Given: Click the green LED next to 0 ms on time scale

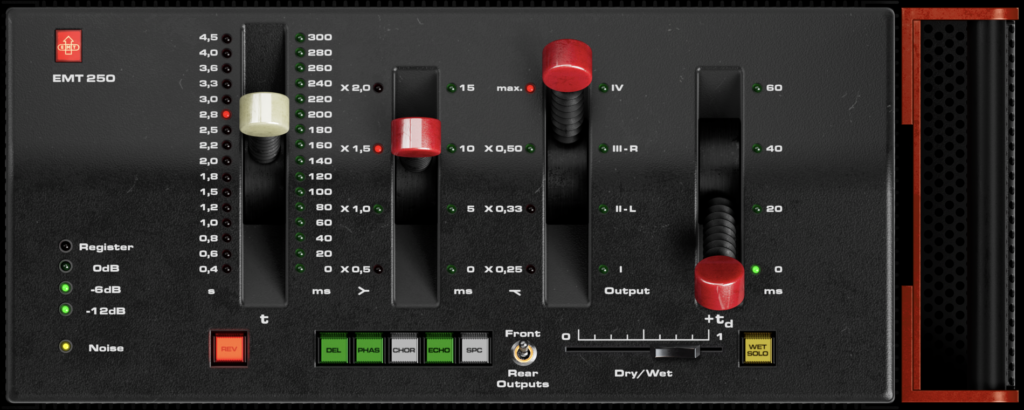Looking at the screenshot, I should coord(300,268).
